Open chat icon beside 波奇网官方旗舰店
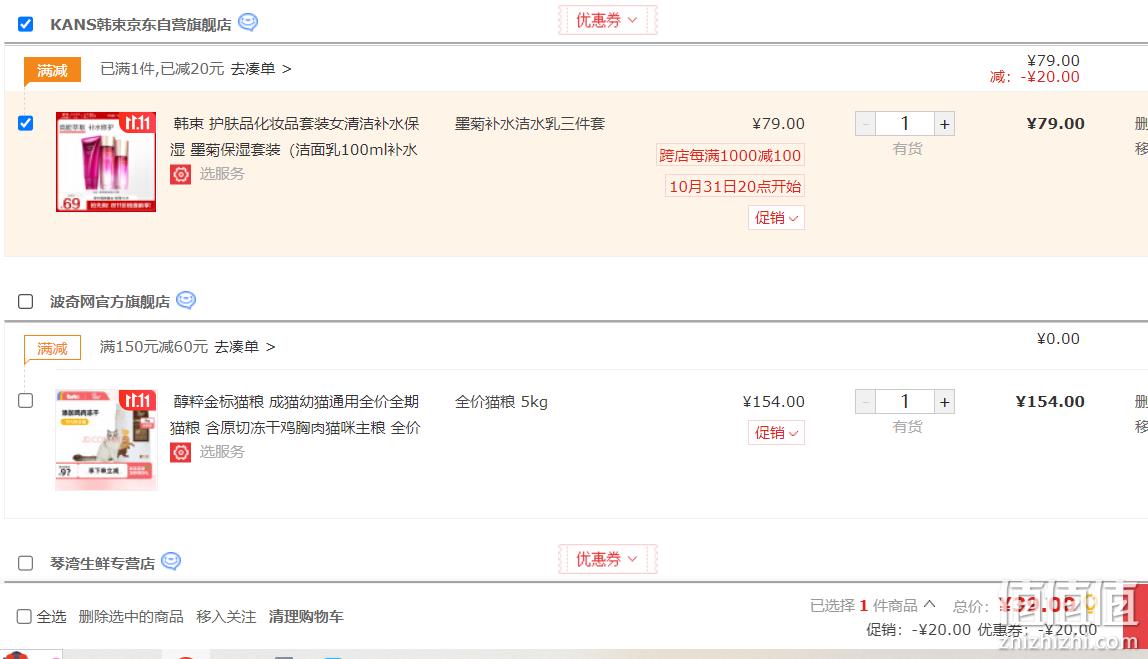 tap(186, 300)
